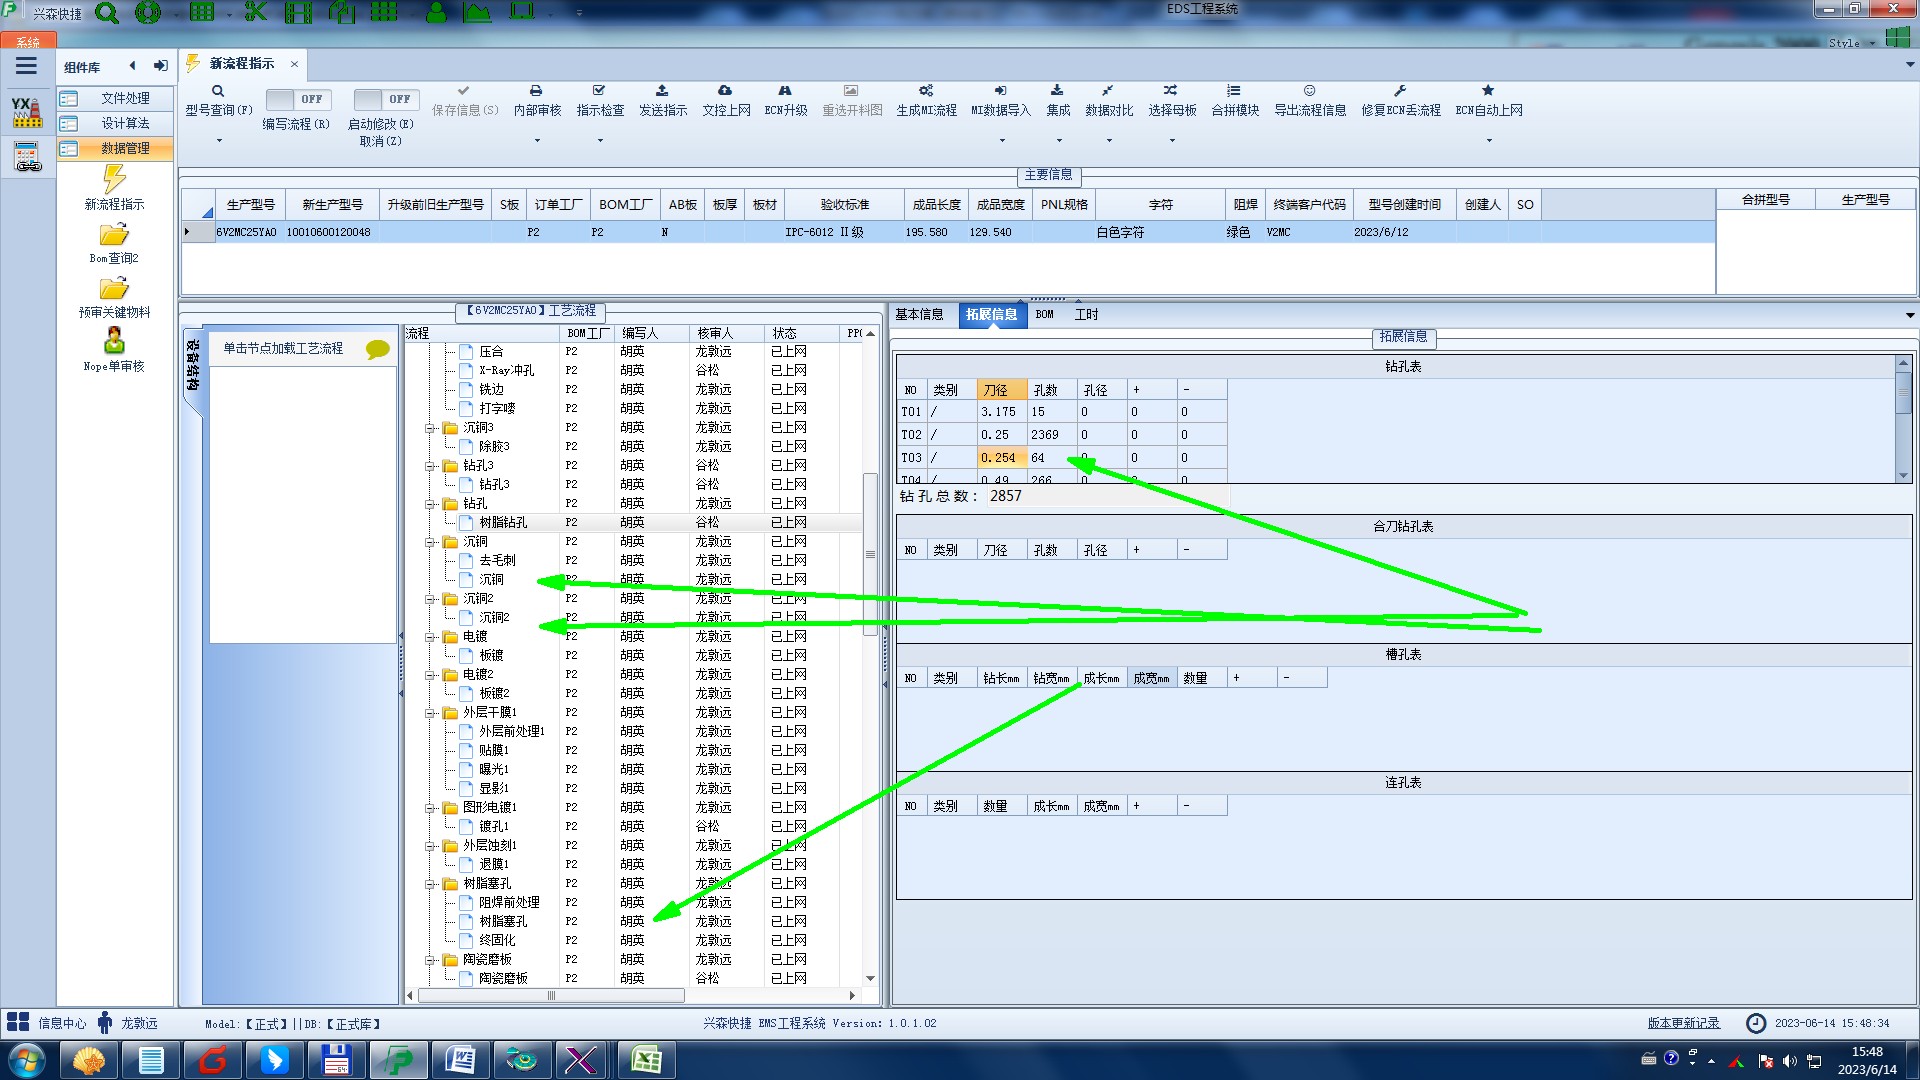This screenshot has height=1080, width=1920.
Task: Switch to 基本信息 tab
Action: [x=919, y=314]
